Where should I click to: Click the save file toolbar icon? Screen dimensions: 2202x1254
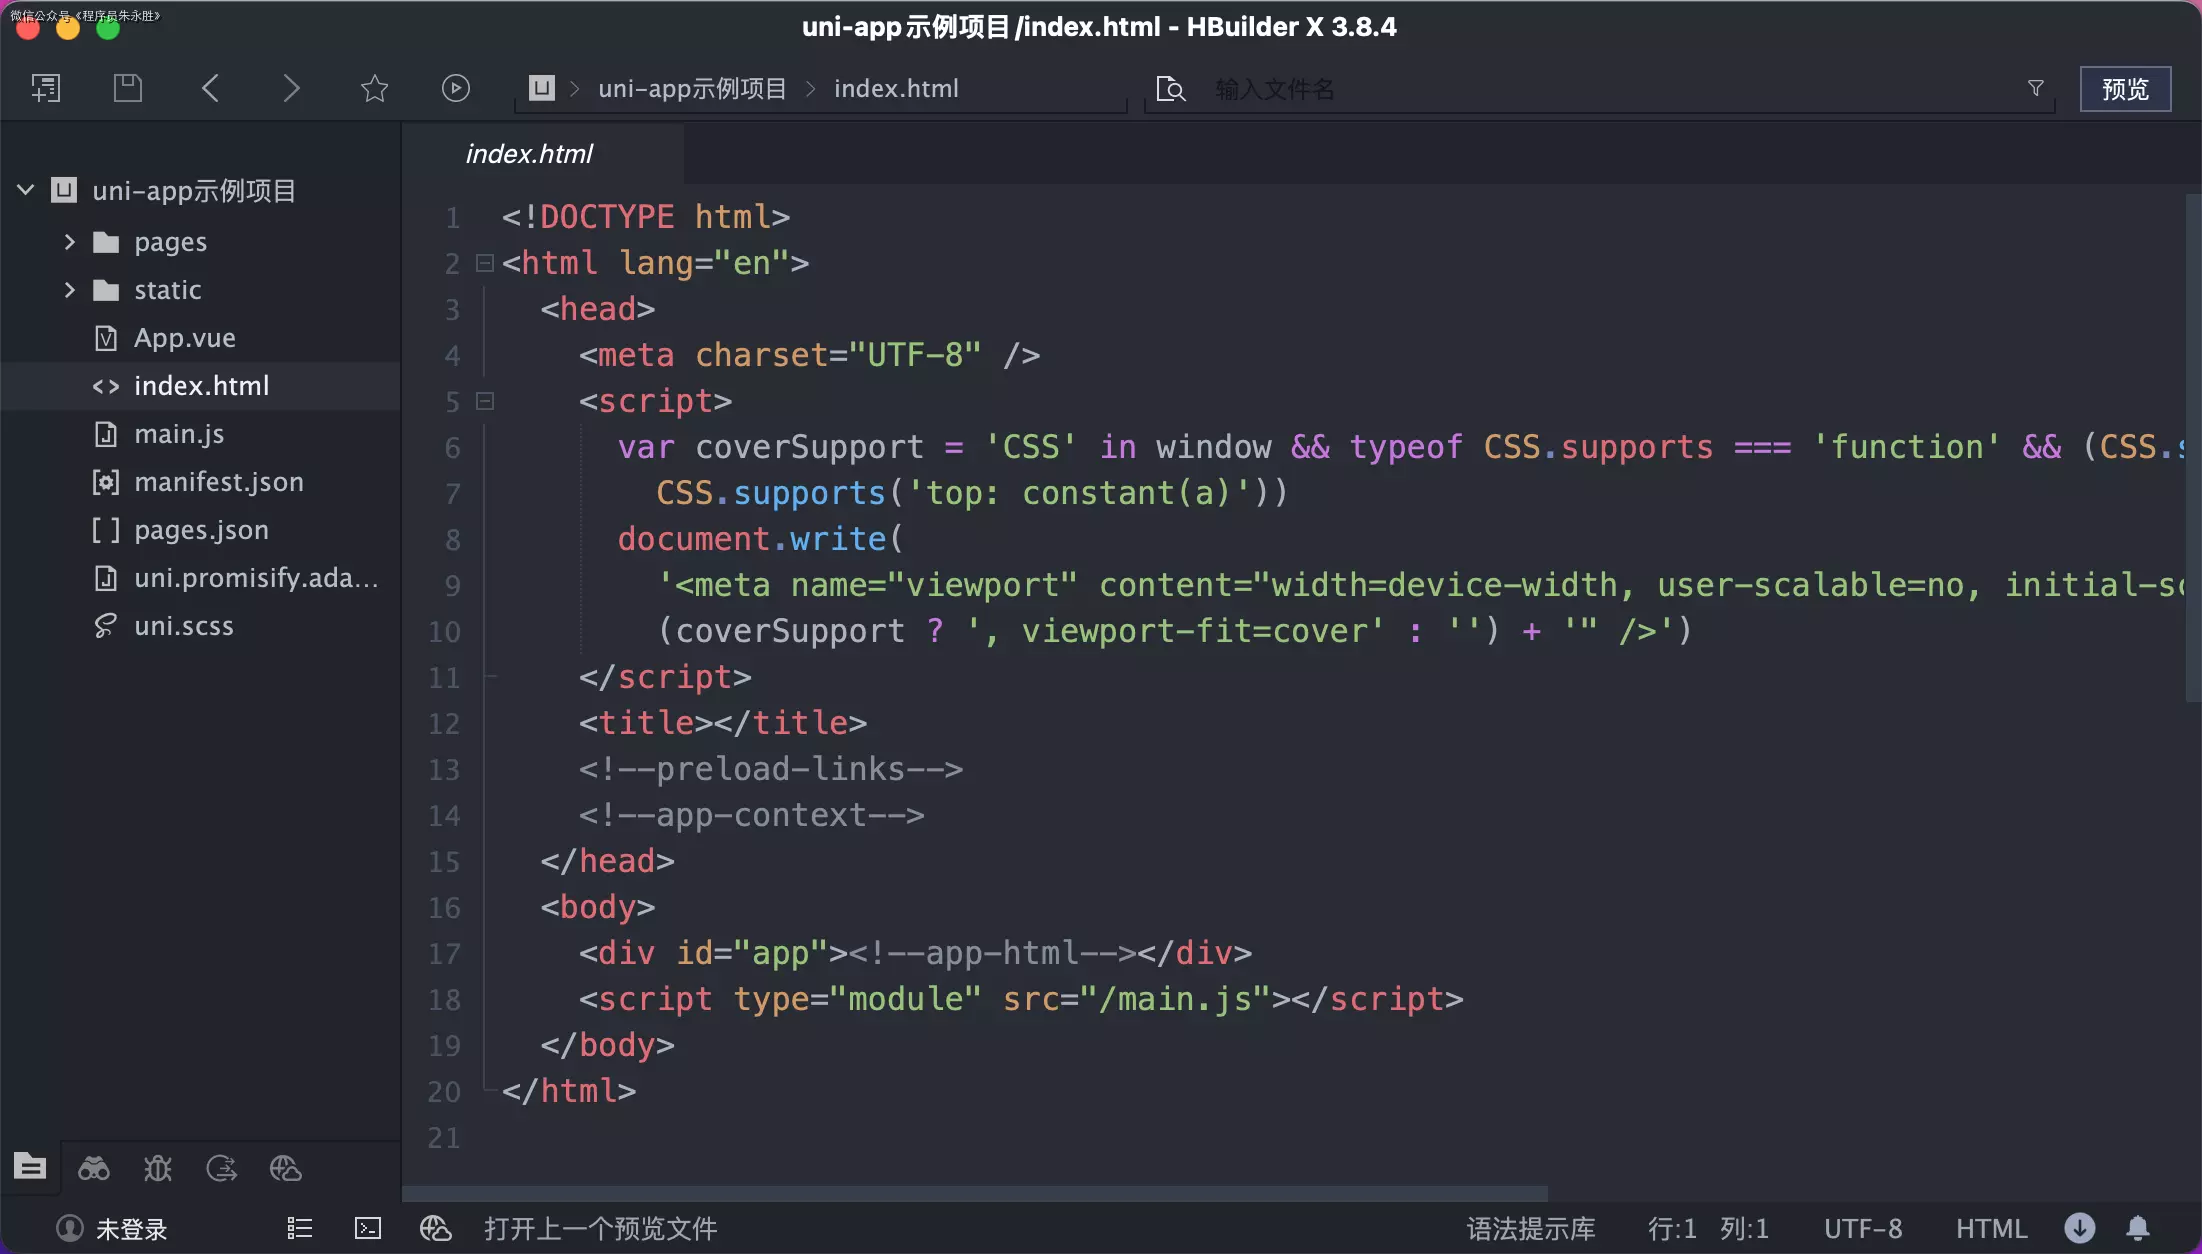click(127, 88)
